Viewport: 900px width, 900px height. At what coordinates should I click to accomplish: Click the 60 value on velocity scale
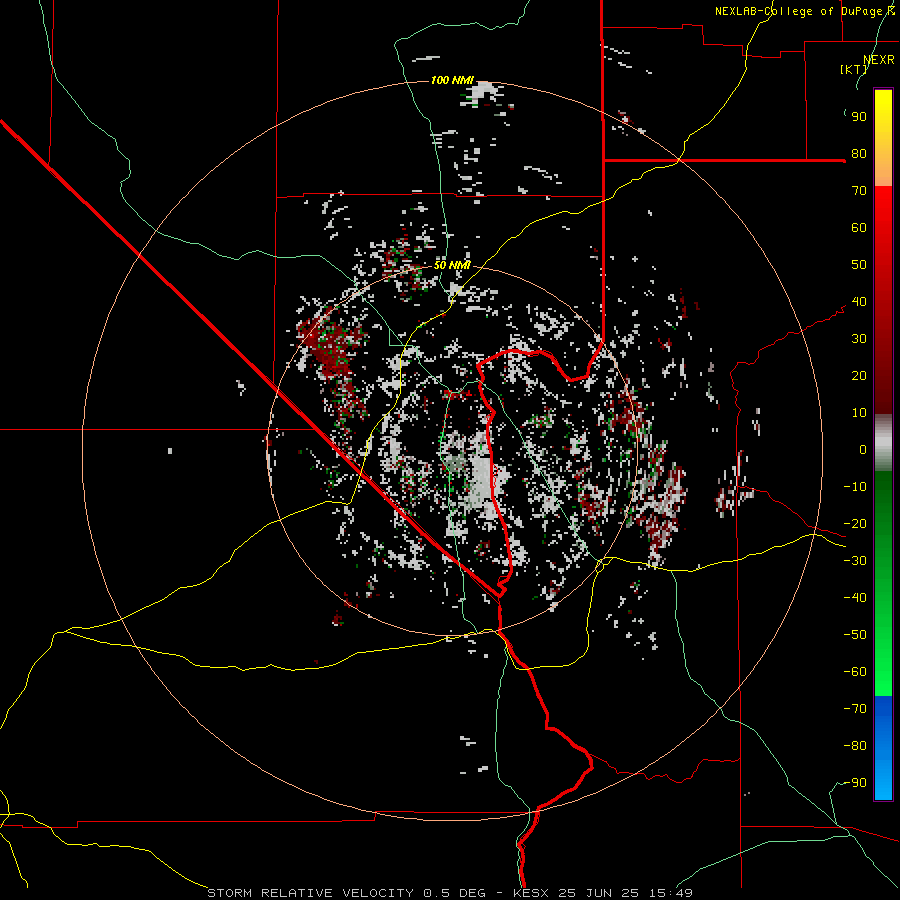coord(859,227)
